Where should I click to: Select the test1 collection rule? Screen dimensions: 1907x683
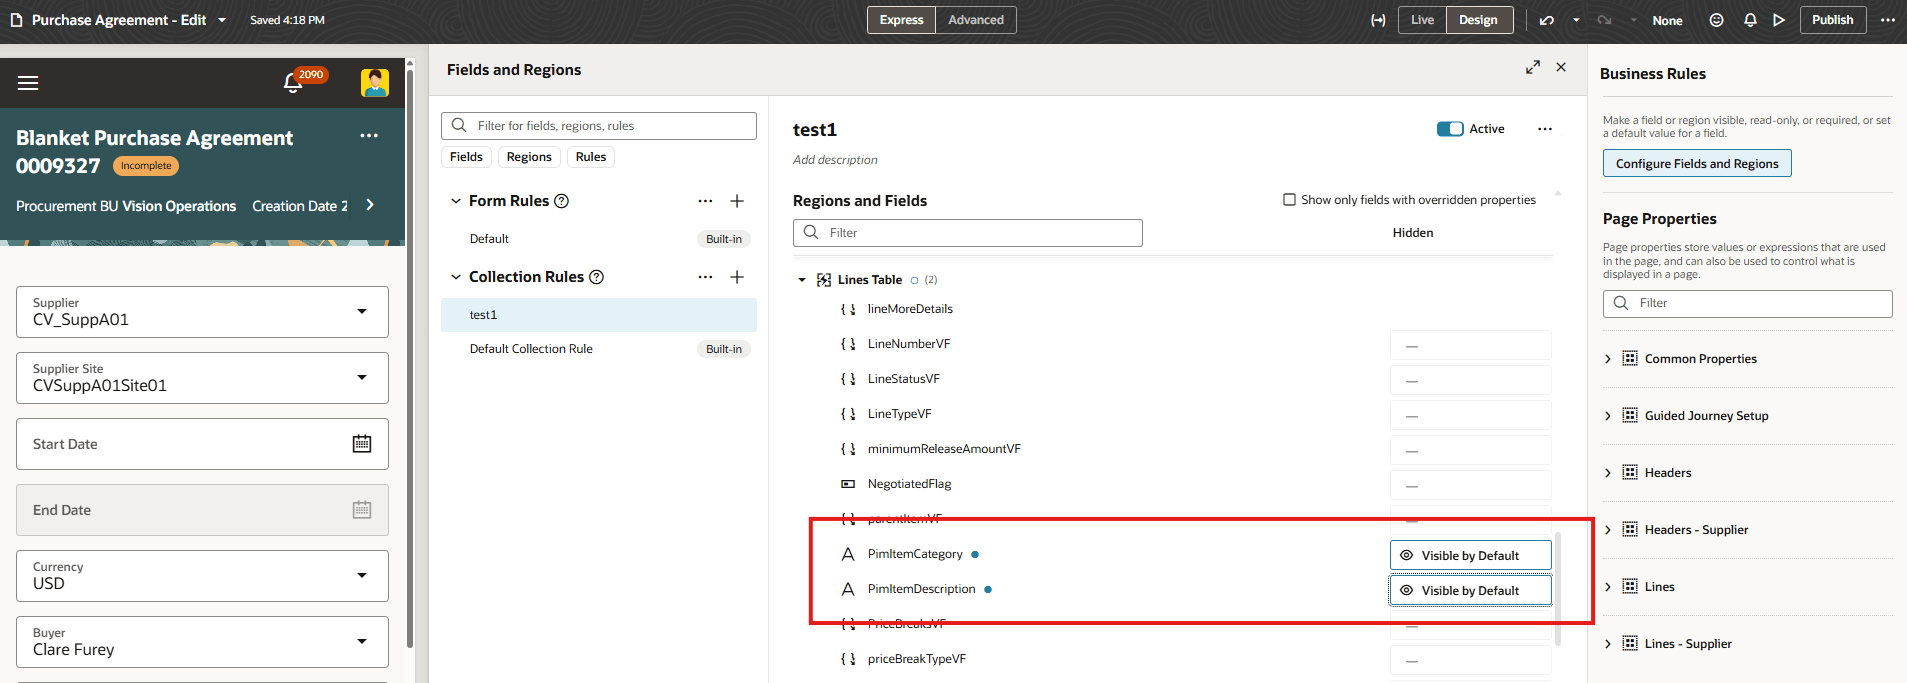pos(598,315)
